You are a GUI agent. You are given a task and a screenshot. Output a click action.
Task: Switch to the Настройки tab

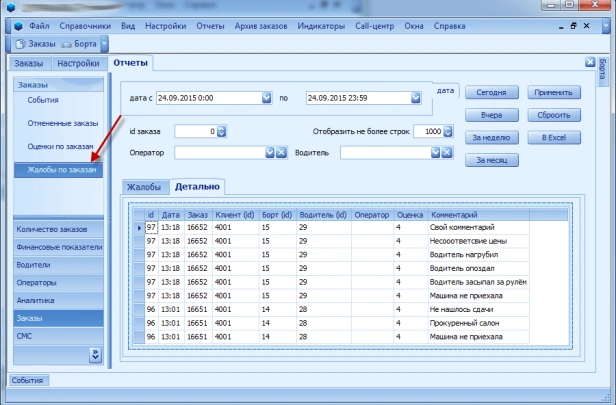pos(79,64)
